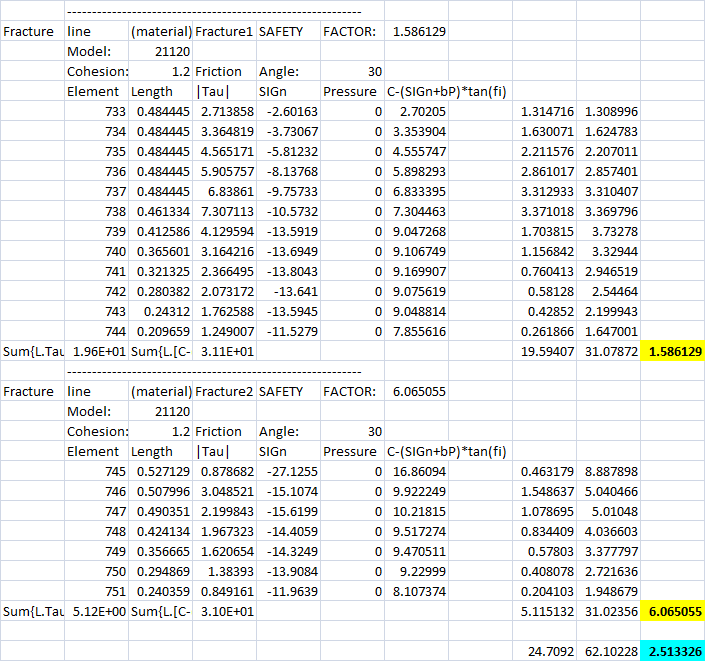Select the cell containing Fracture2
This screenshot has width=705, height=661.
click(224, 391)
